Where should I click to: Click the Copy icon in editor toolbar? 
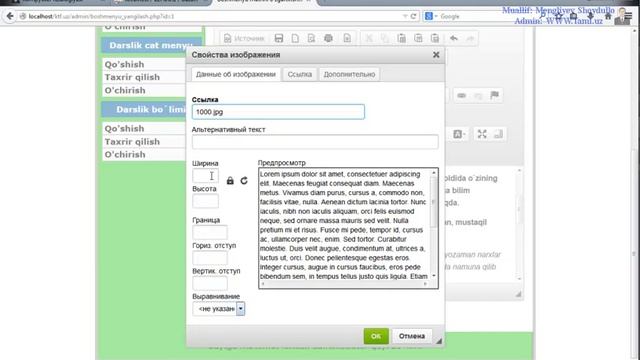[385, 38]
